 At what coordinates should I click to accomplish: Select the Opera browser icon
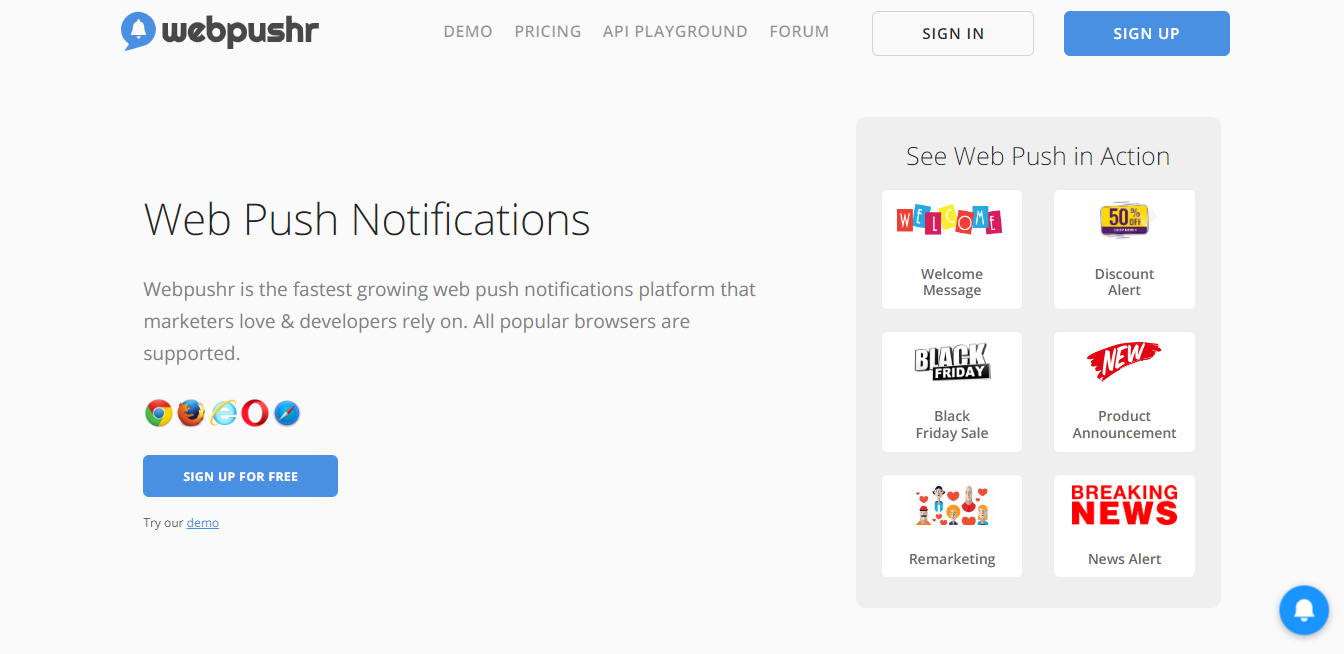coord(254,412)
